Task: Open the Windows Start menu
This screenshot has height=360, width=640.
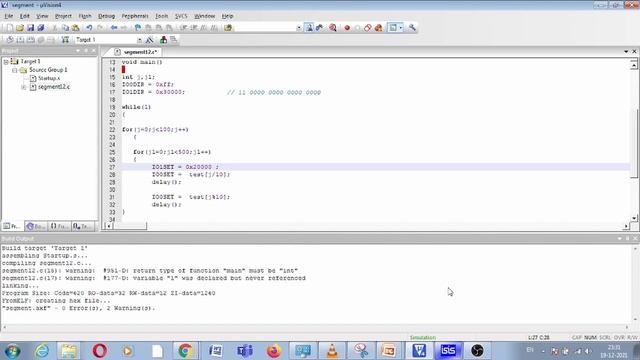Action: click(x=12, y=351)
